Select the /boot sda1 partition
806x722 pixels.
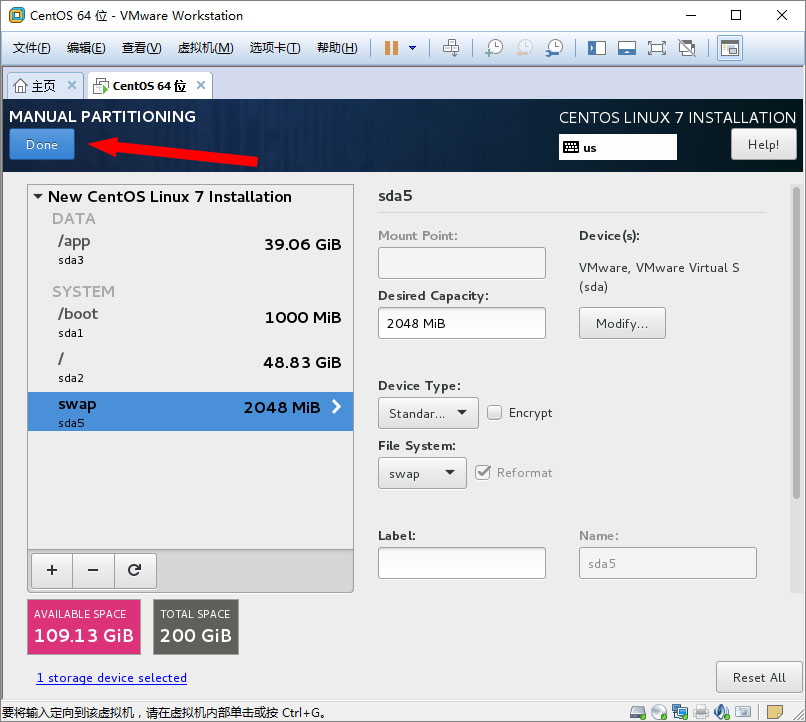(x=190, y=322)
